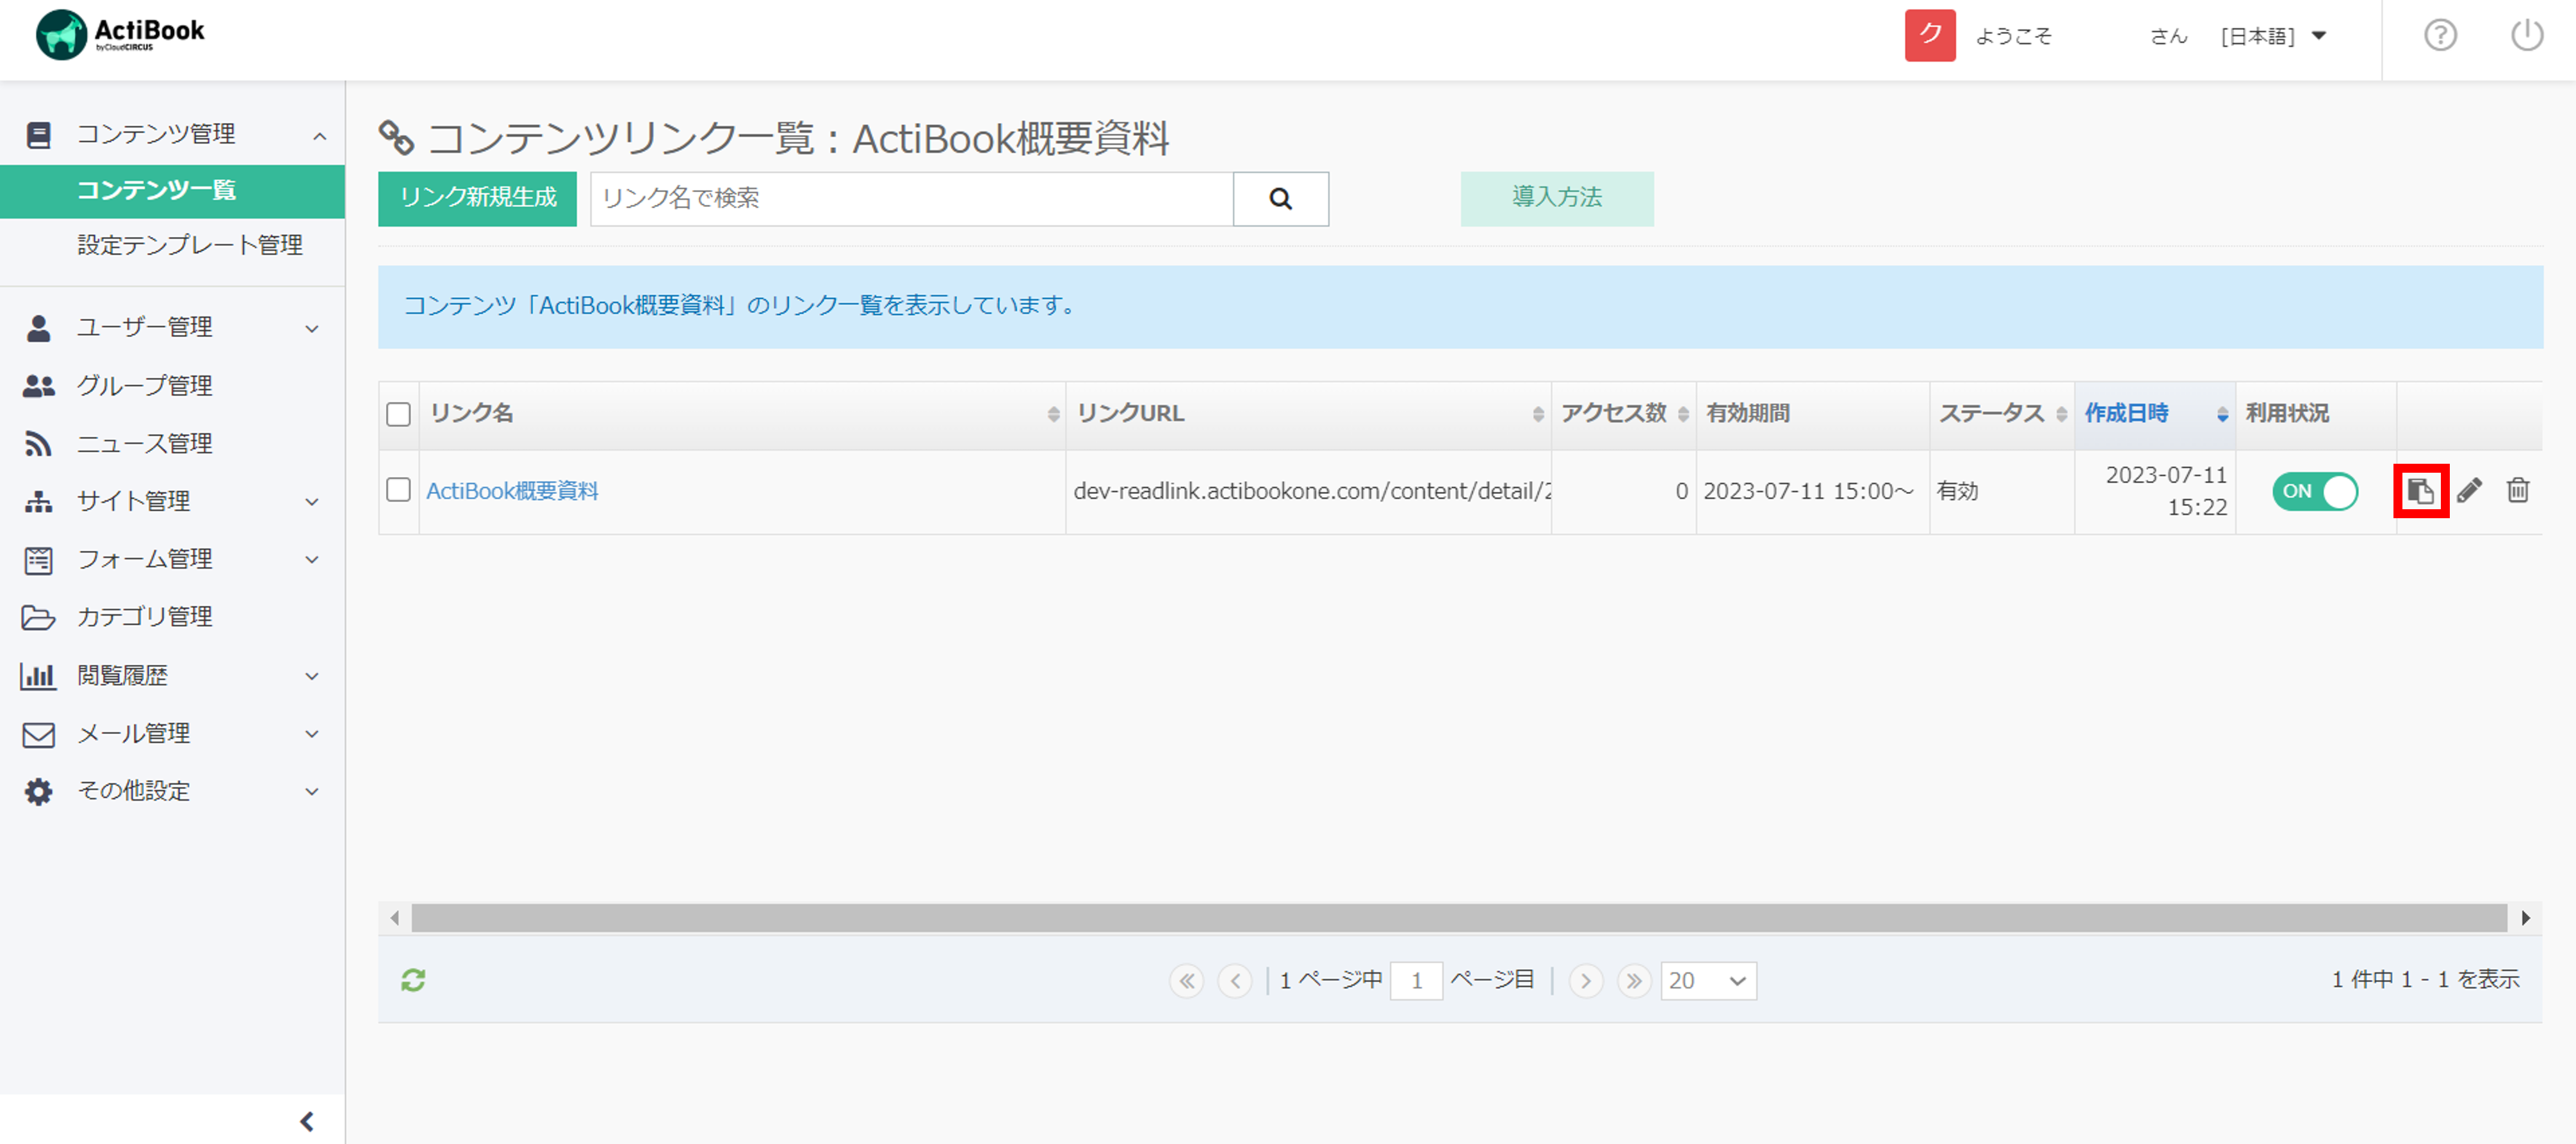The width and height of the screenshot is (2576, 1144).
Task: Focus the page number input field
Action: tap(1416, 981)
